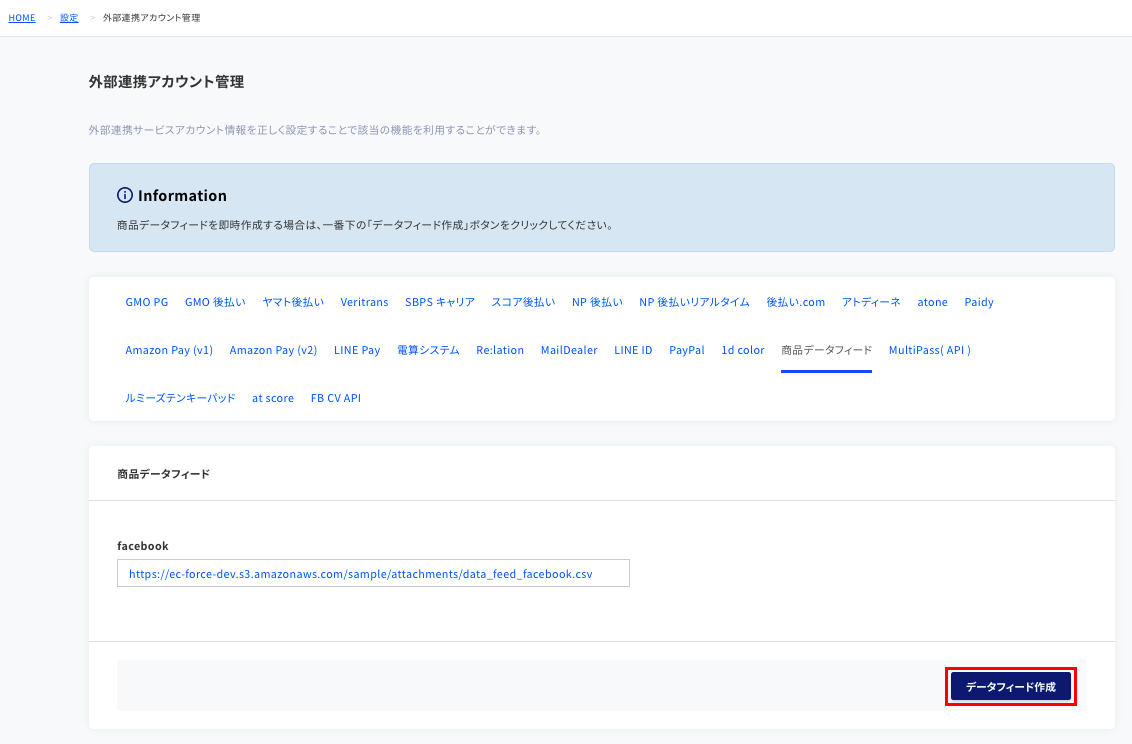Click the 外部連携アカウント管理 page heading

(166, 82)
